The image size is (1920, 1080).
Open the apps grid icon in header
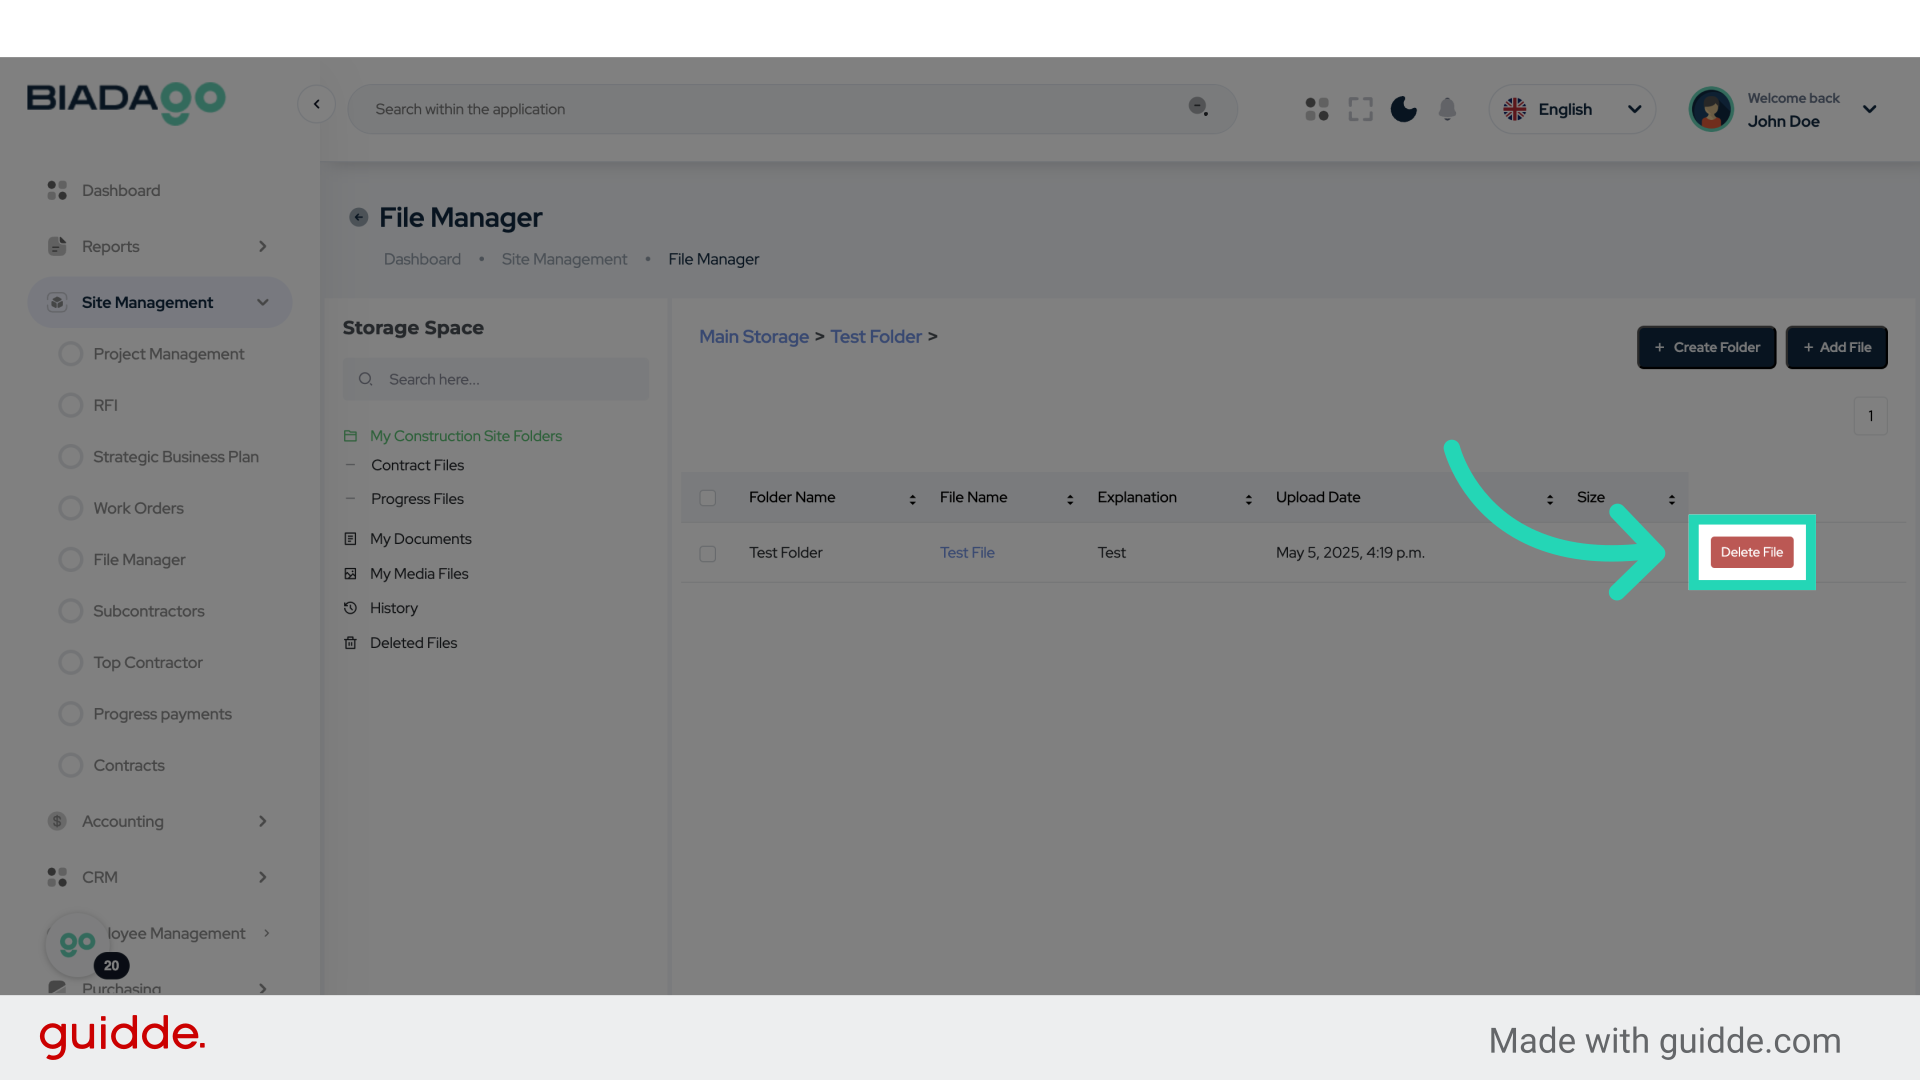click(1317, 109)
